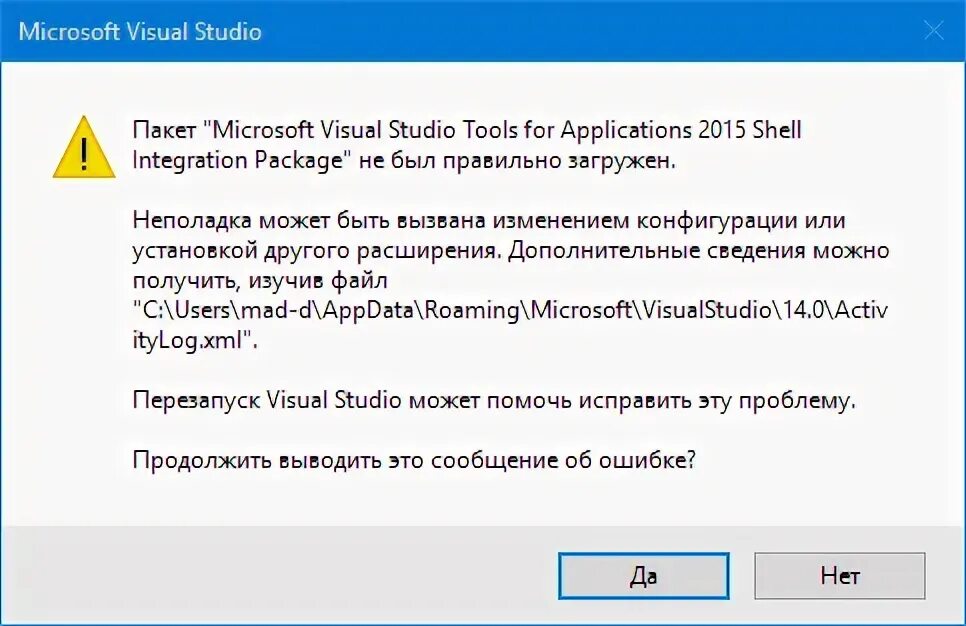This screenshot has height=626, width=966.
Task: Click the word Пакет in the message
Action: [164, 131]
